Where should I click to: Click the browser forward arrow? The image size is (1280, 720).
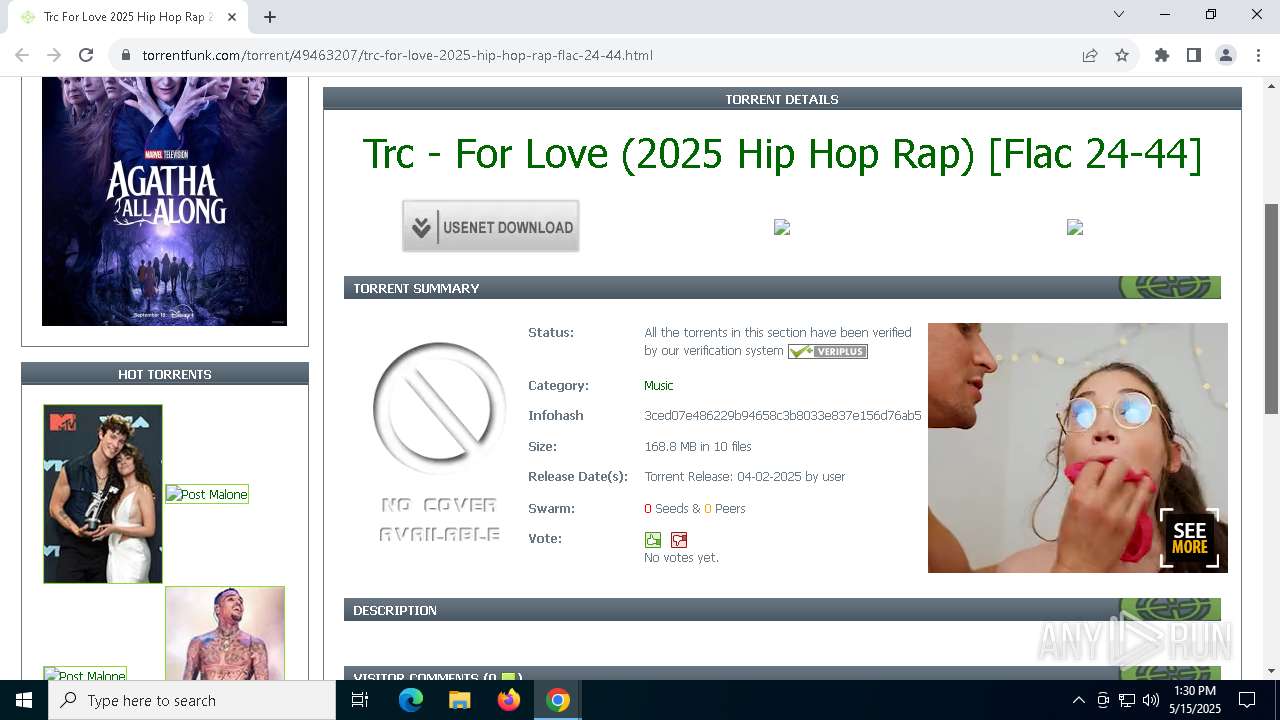coord(54,55)
